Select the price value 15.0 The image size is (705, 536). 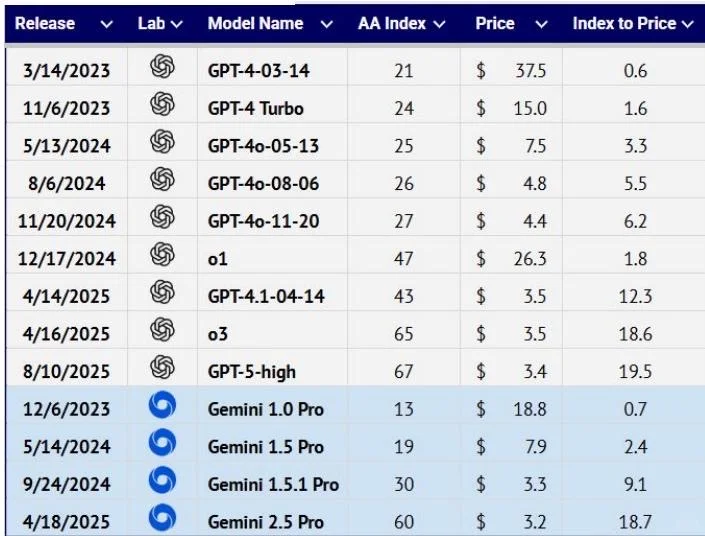tap(531, 109)
